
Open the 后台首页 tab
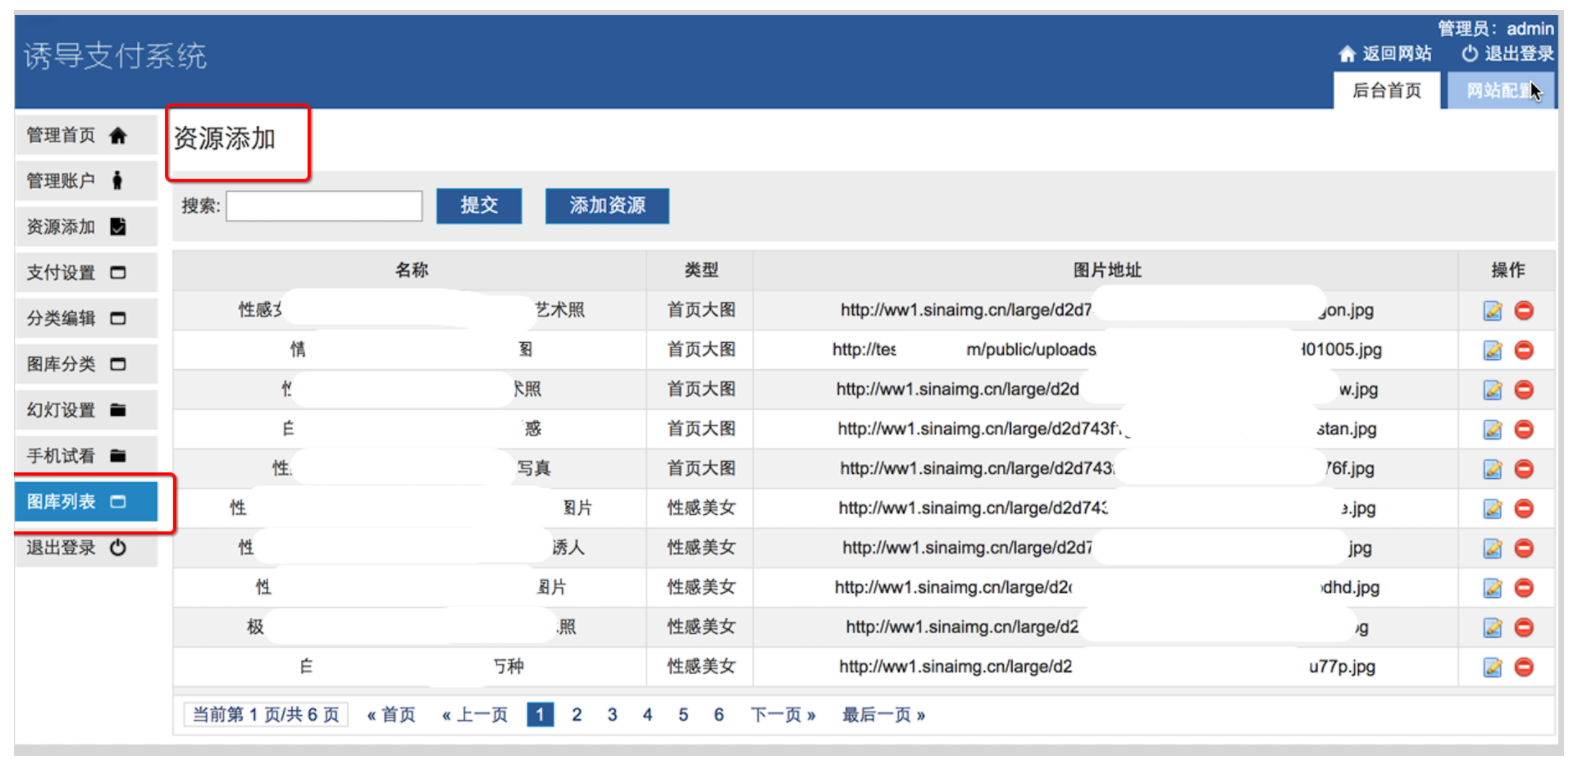pyautogui.click(x=1386, y=90)
